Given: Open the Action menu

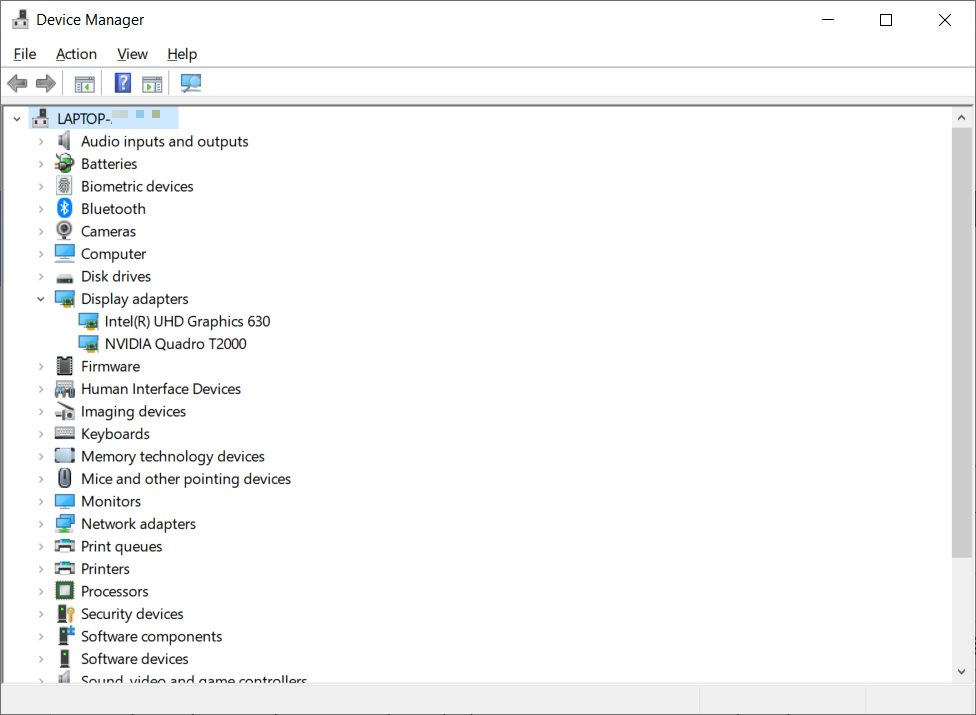Looking at the screenshot, I should pos(76,54).
